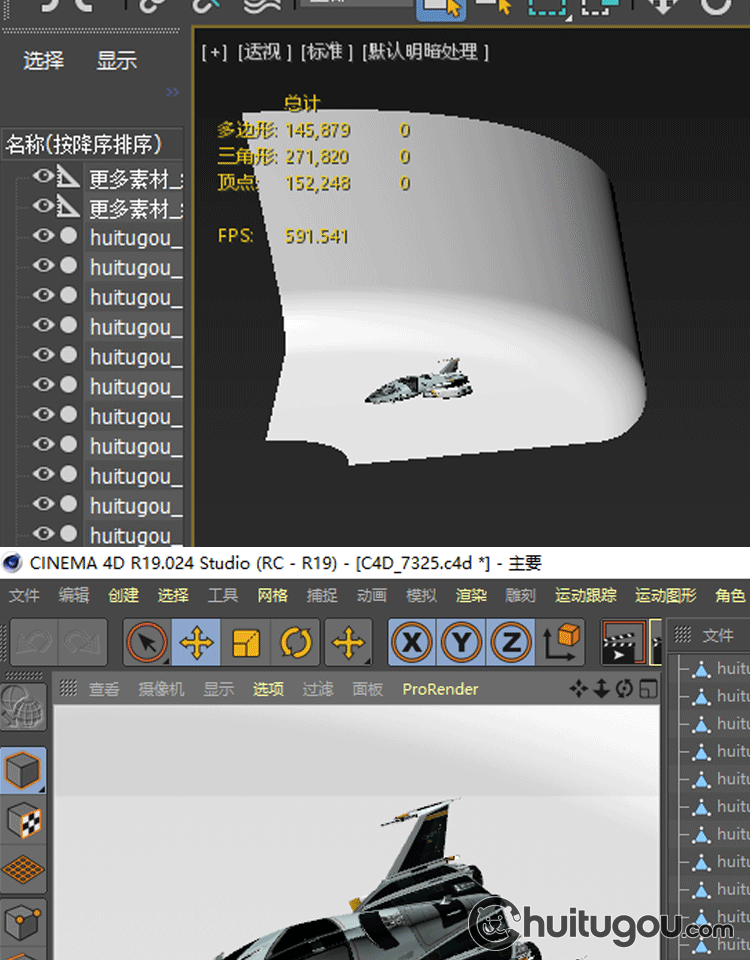Open the 运动图形 menu in Cinema 4D
The width and height of the screenshot is (750, 960).
pyautogui.click(x=666, y=595)
